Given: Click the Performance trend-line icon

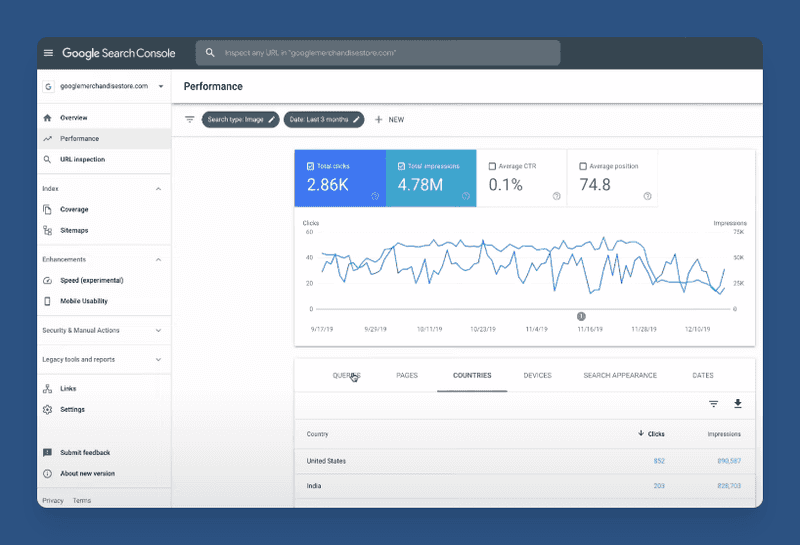Looking at the screenshot, I should 47,139.
